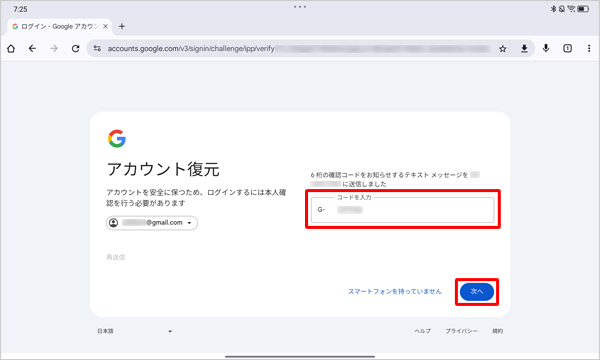
Task: Click the 次へ button
Action: pyautogui.click(x=477, y=292)
